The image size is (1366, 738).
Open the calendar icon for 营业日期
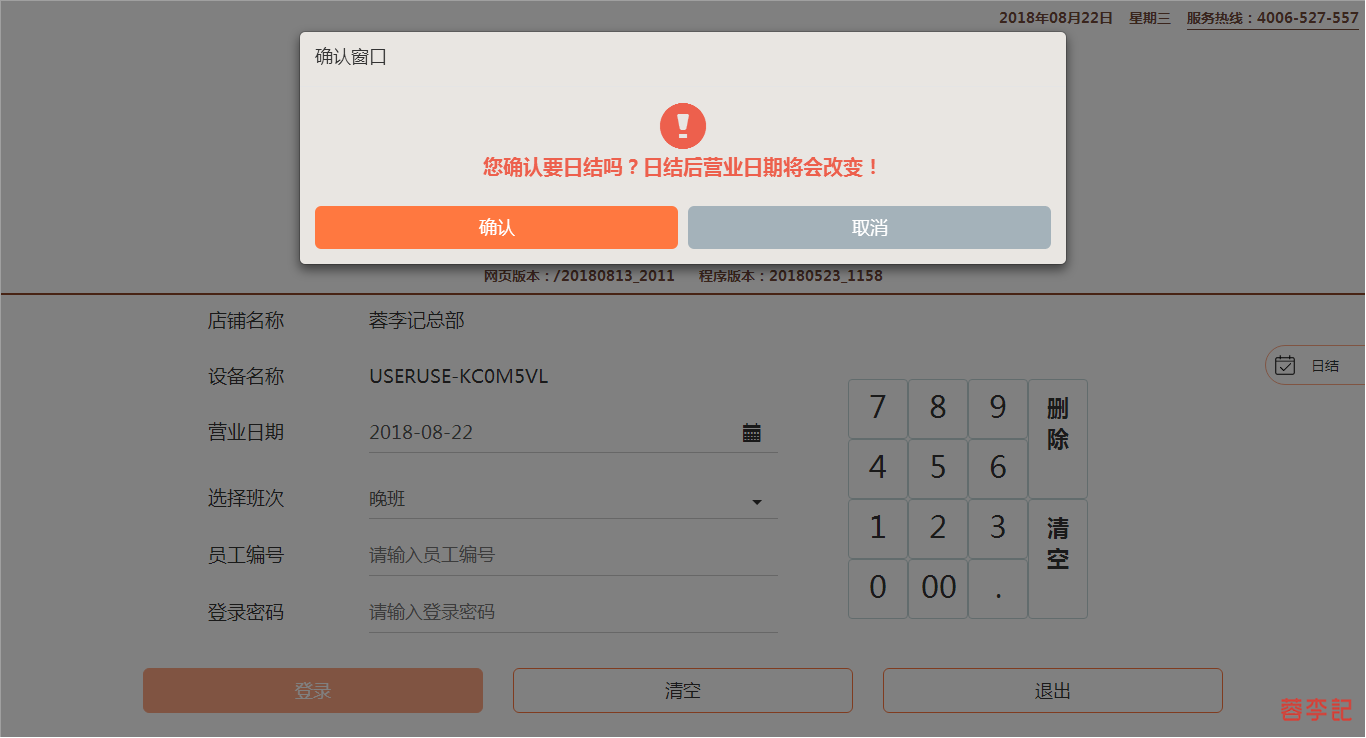[x=752, y=433]
